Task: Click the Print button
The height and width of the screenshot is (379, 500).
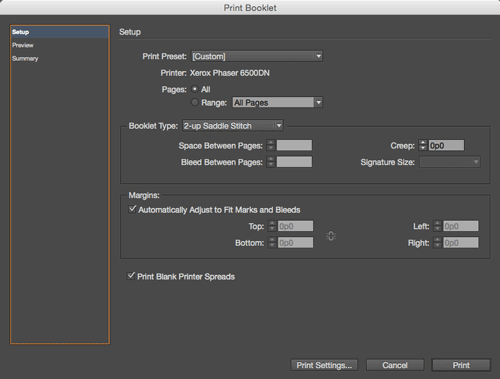Action: (x=461, y=365)
